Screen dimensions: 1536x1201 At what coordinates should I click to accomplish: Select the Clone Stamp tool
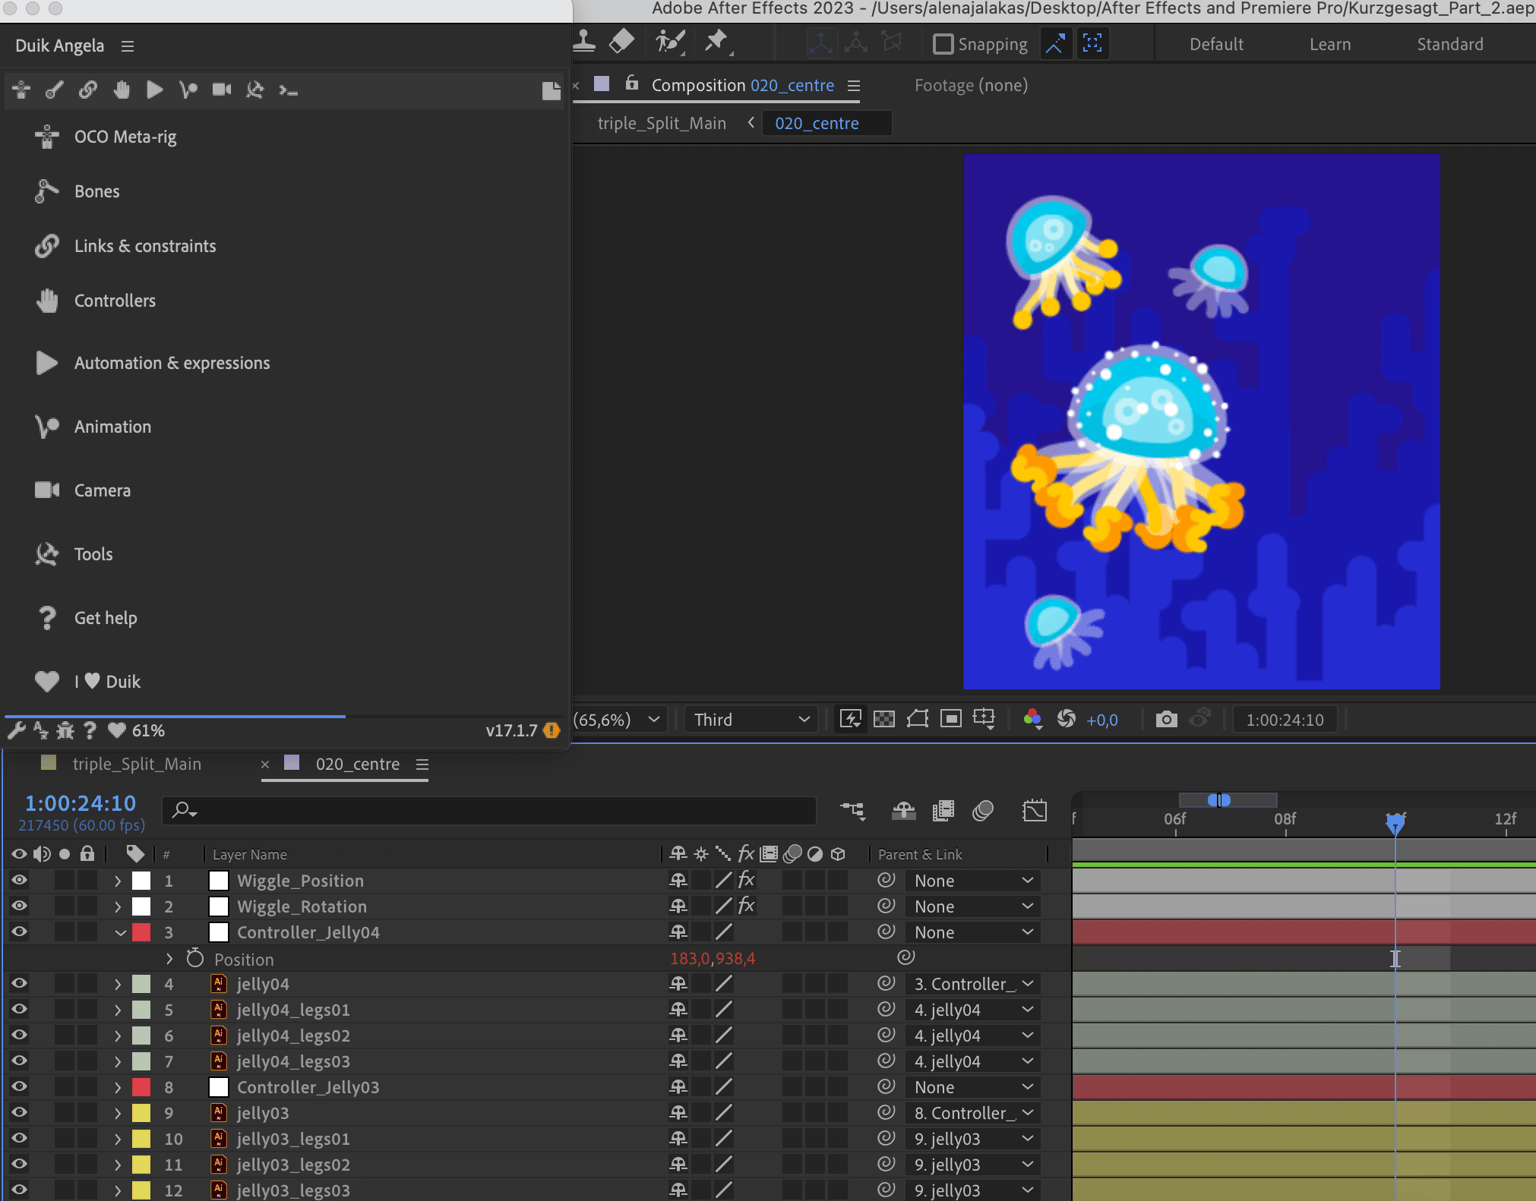point(585,42)
